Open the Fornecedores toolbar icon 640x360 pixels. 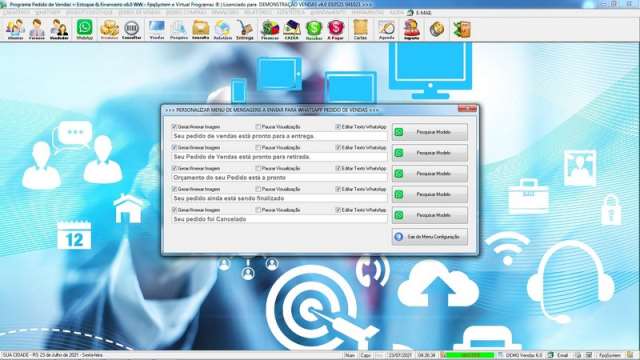point(37,29)
